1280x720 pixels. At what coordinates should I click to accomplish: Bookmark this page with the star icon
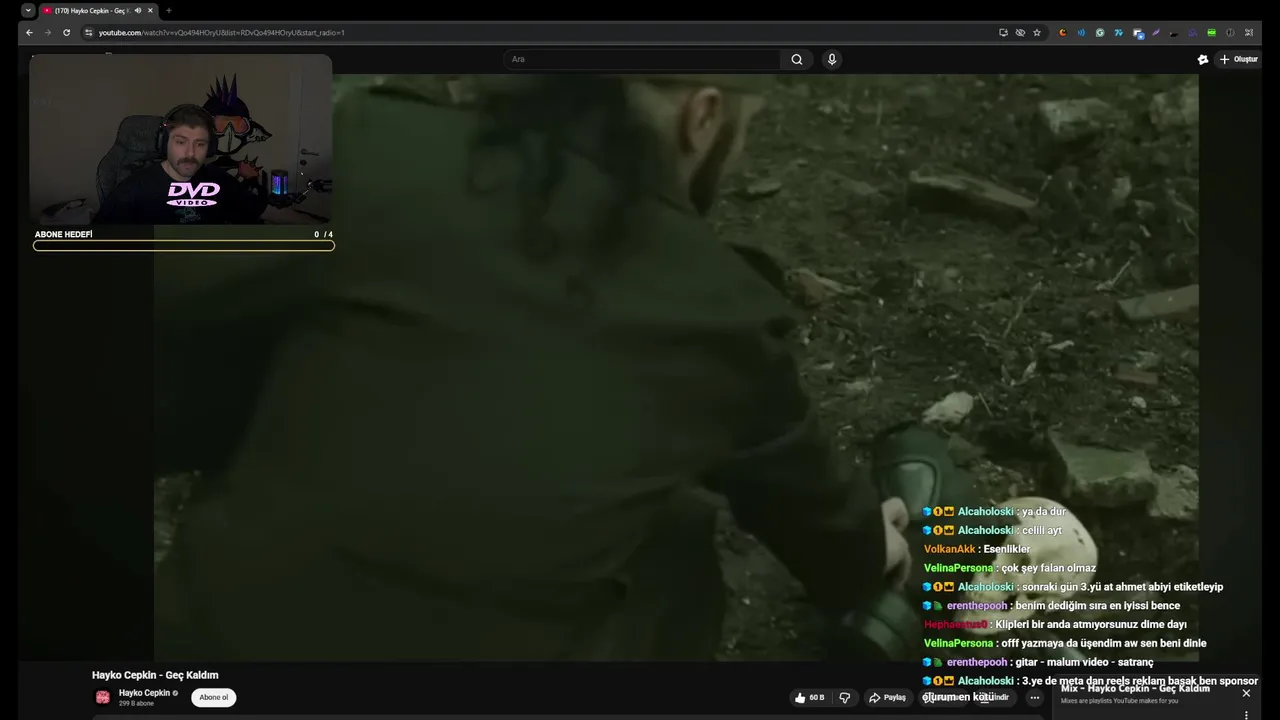point(1037,32)
